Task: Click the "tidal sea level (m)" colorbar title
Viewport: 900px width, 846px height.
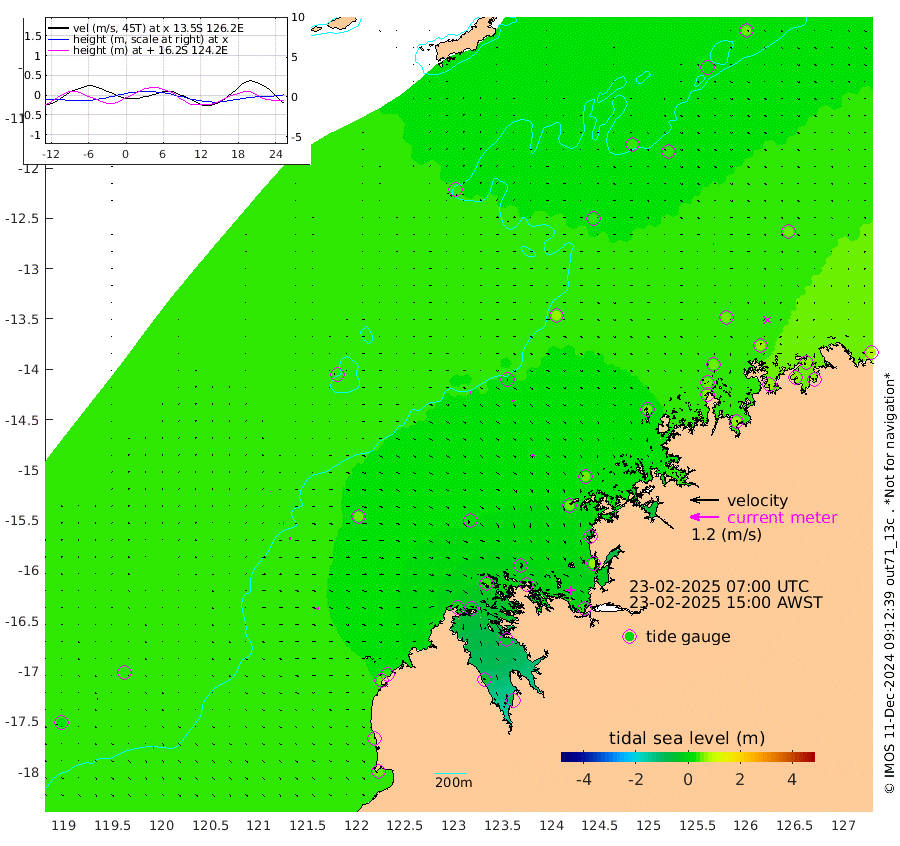Action: point(687,738)
